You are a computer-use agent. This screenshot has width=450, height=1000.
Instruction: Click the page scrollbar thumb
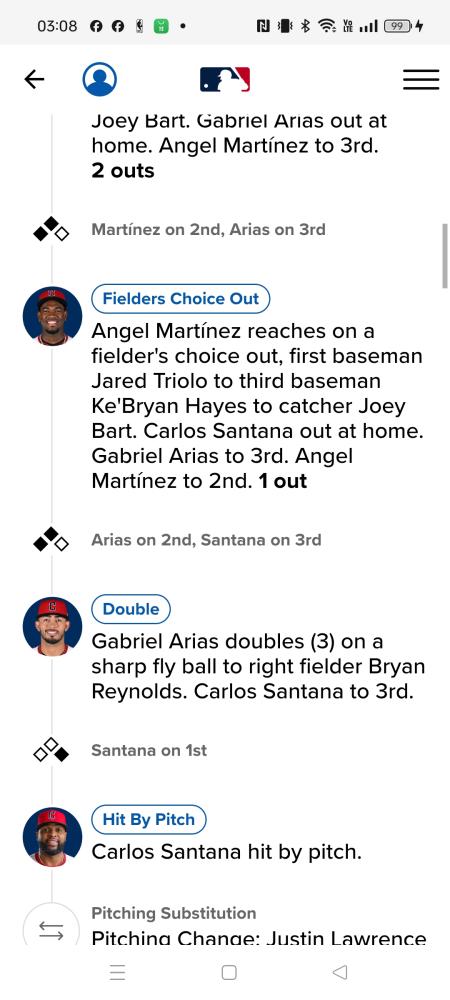pos(444,255)
